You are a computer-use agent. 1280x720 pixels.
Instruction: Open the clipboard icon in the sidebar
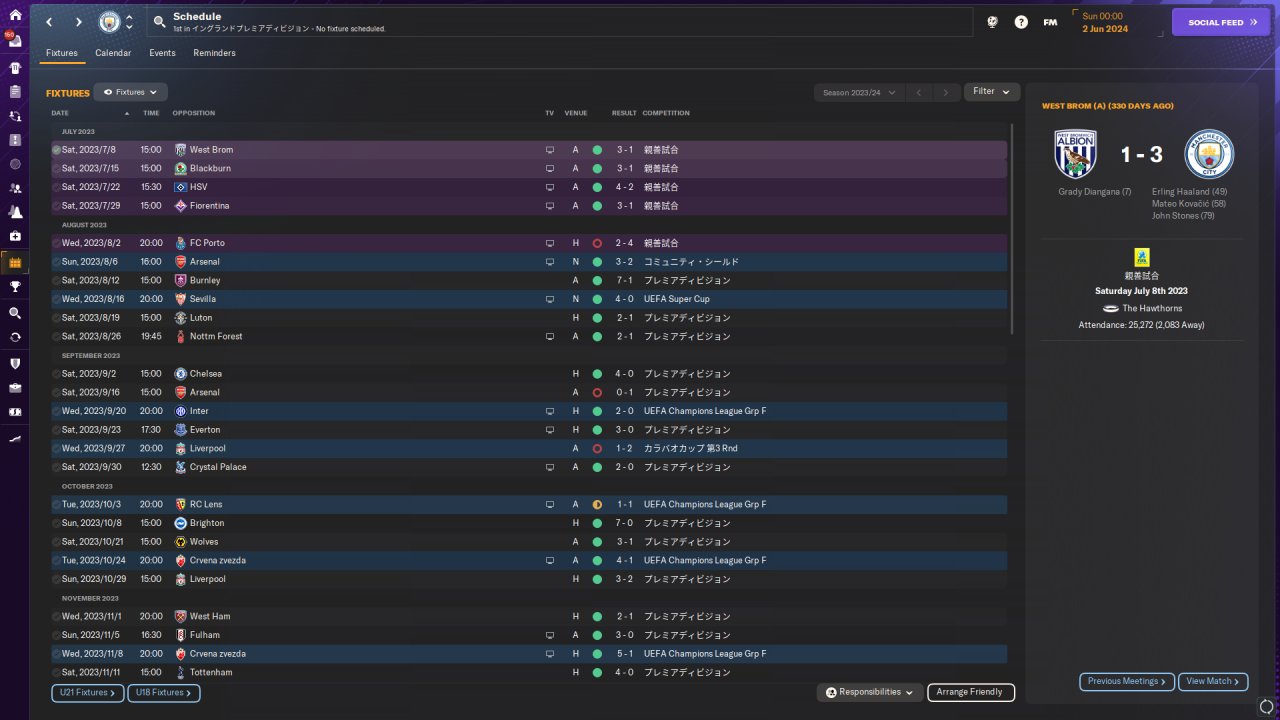point(14,92)
